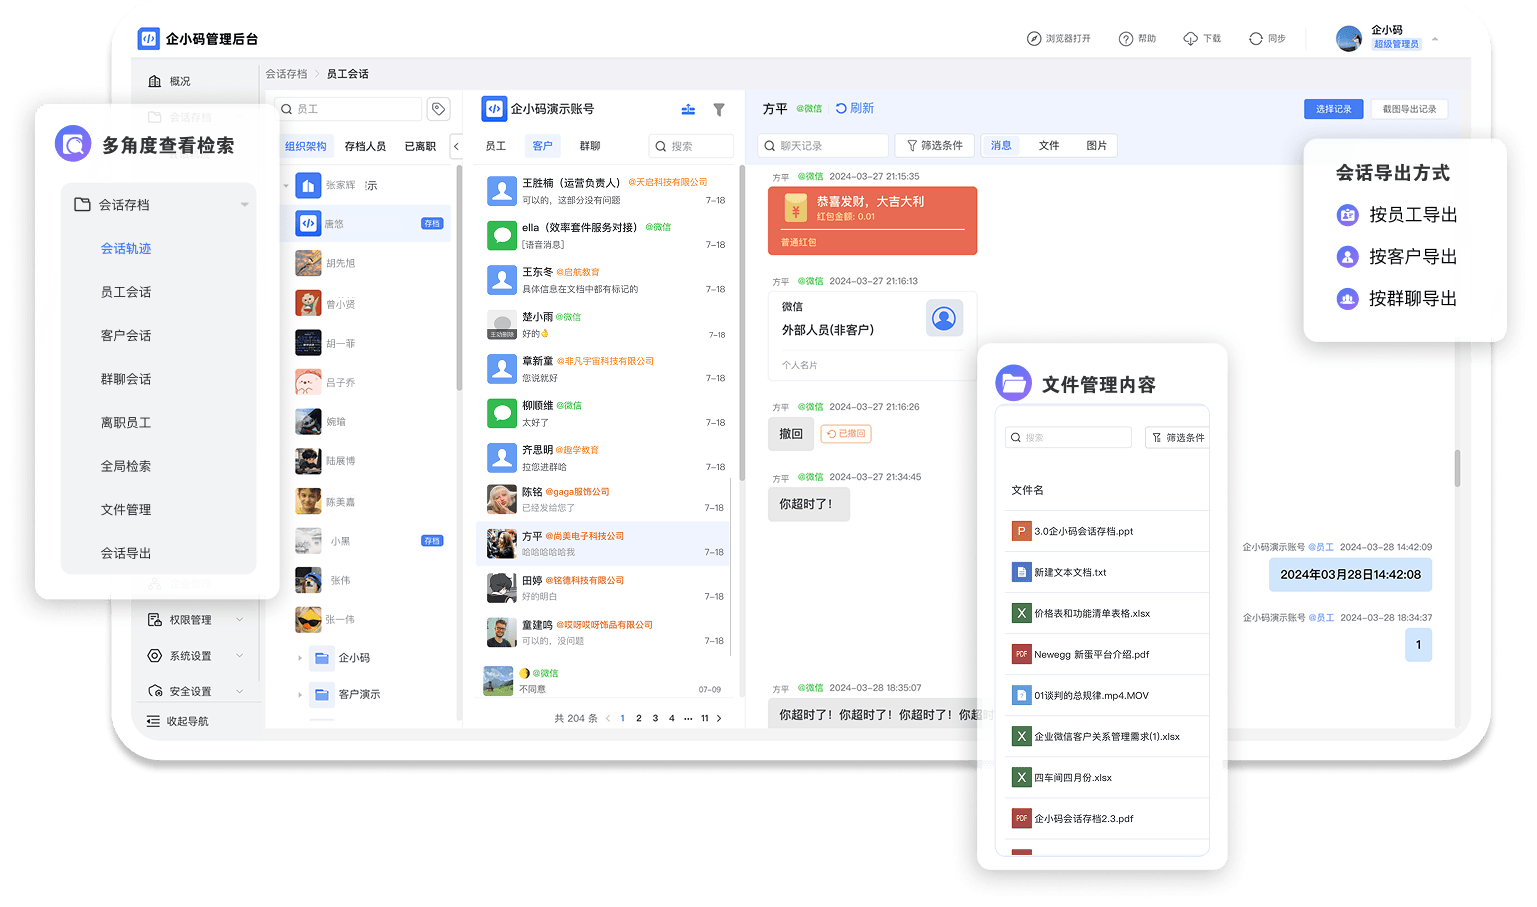Open help via the question mark icon

click(x=1126, y=39)
